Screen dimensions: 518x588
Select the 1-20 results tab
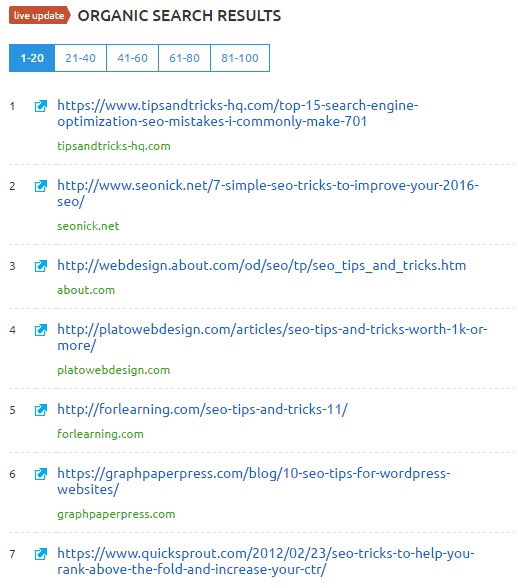click(x=32, y=58)
